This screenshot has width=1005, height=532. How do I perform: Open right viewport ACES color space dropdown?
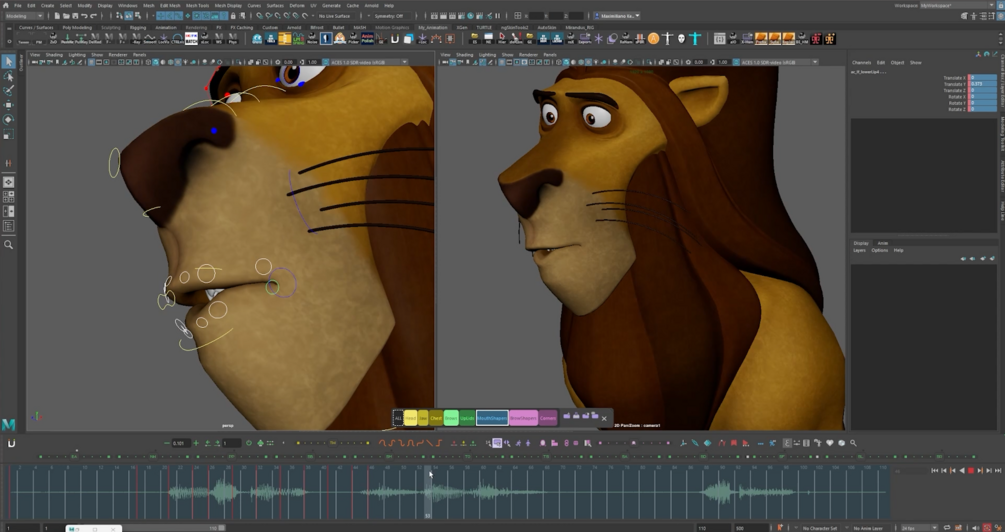click(x=779, y=62)
